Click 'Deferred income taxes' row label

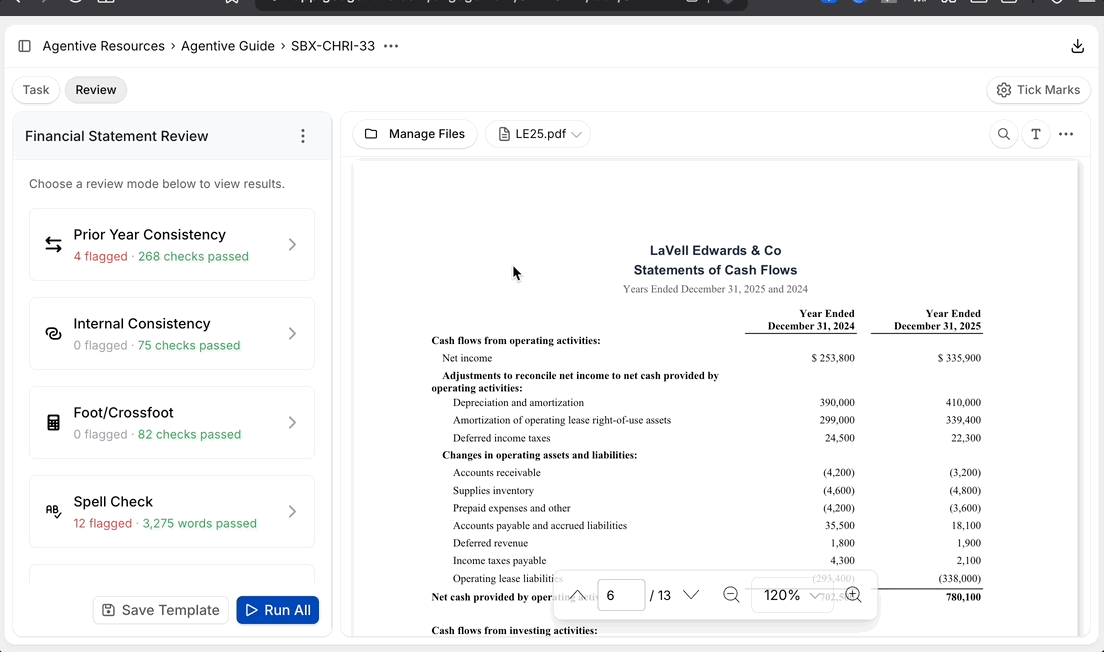click(501, 438)
